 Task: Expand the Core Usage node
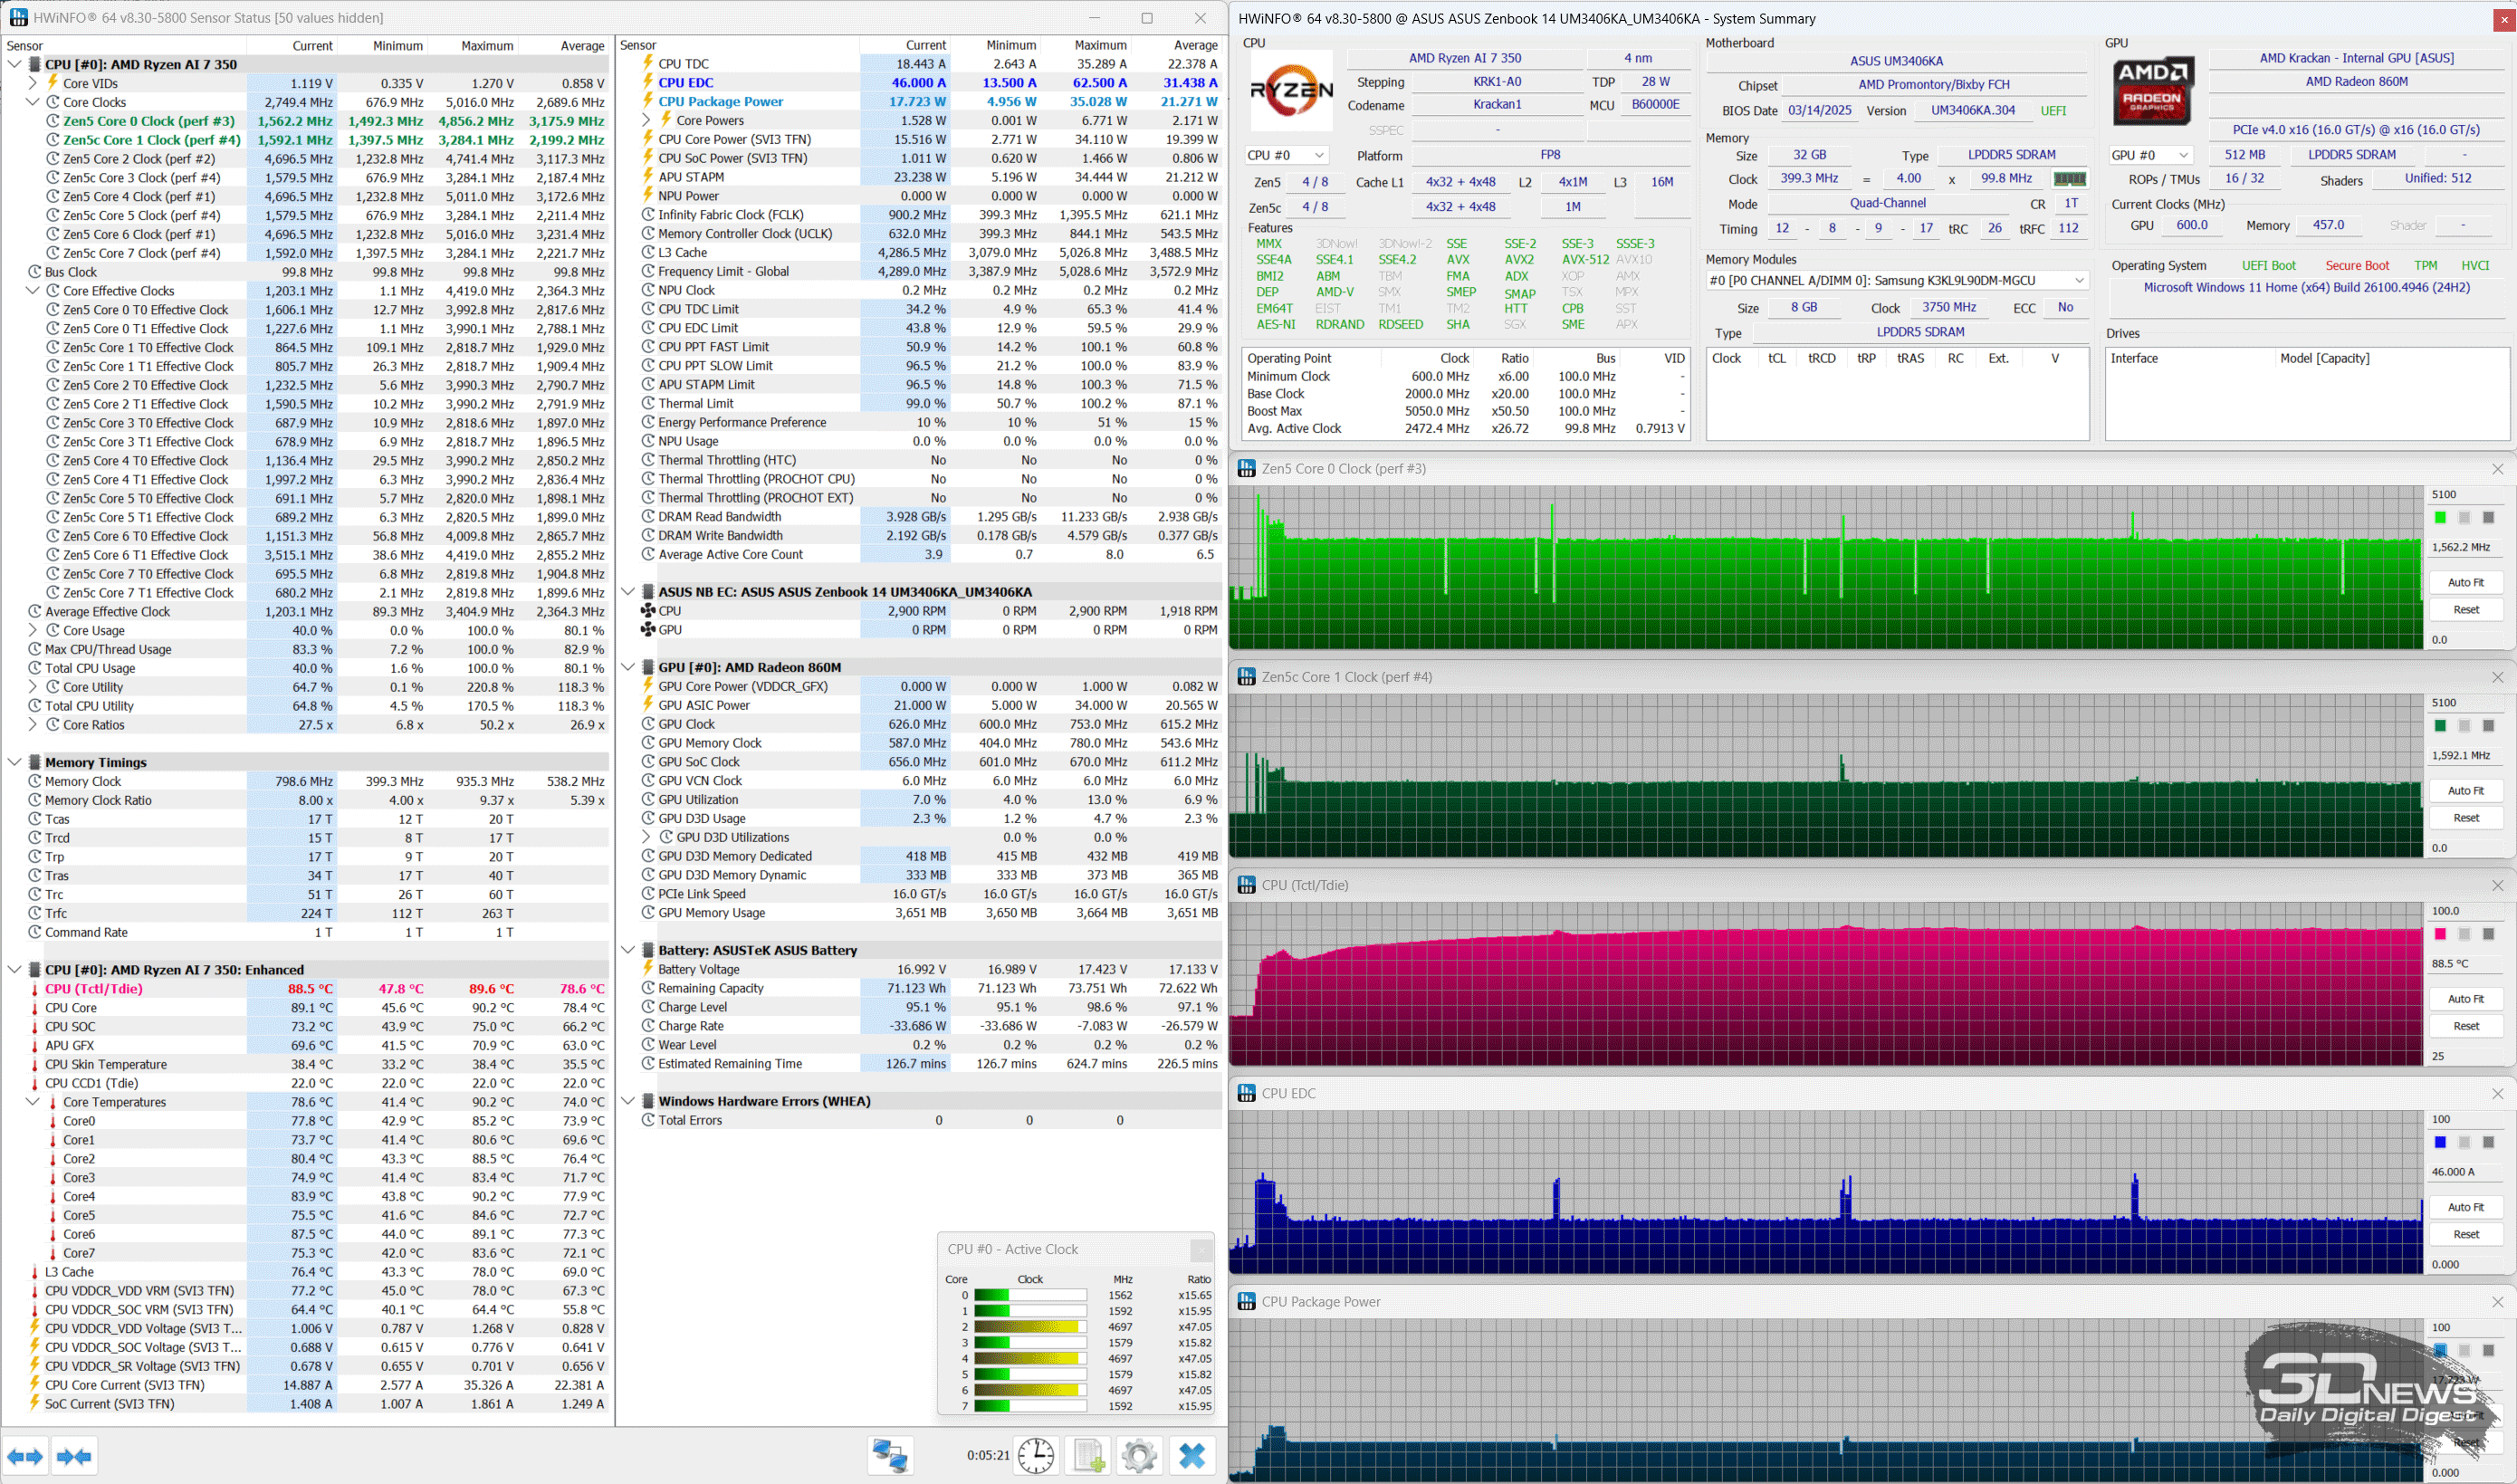click(x=32, y=630)
